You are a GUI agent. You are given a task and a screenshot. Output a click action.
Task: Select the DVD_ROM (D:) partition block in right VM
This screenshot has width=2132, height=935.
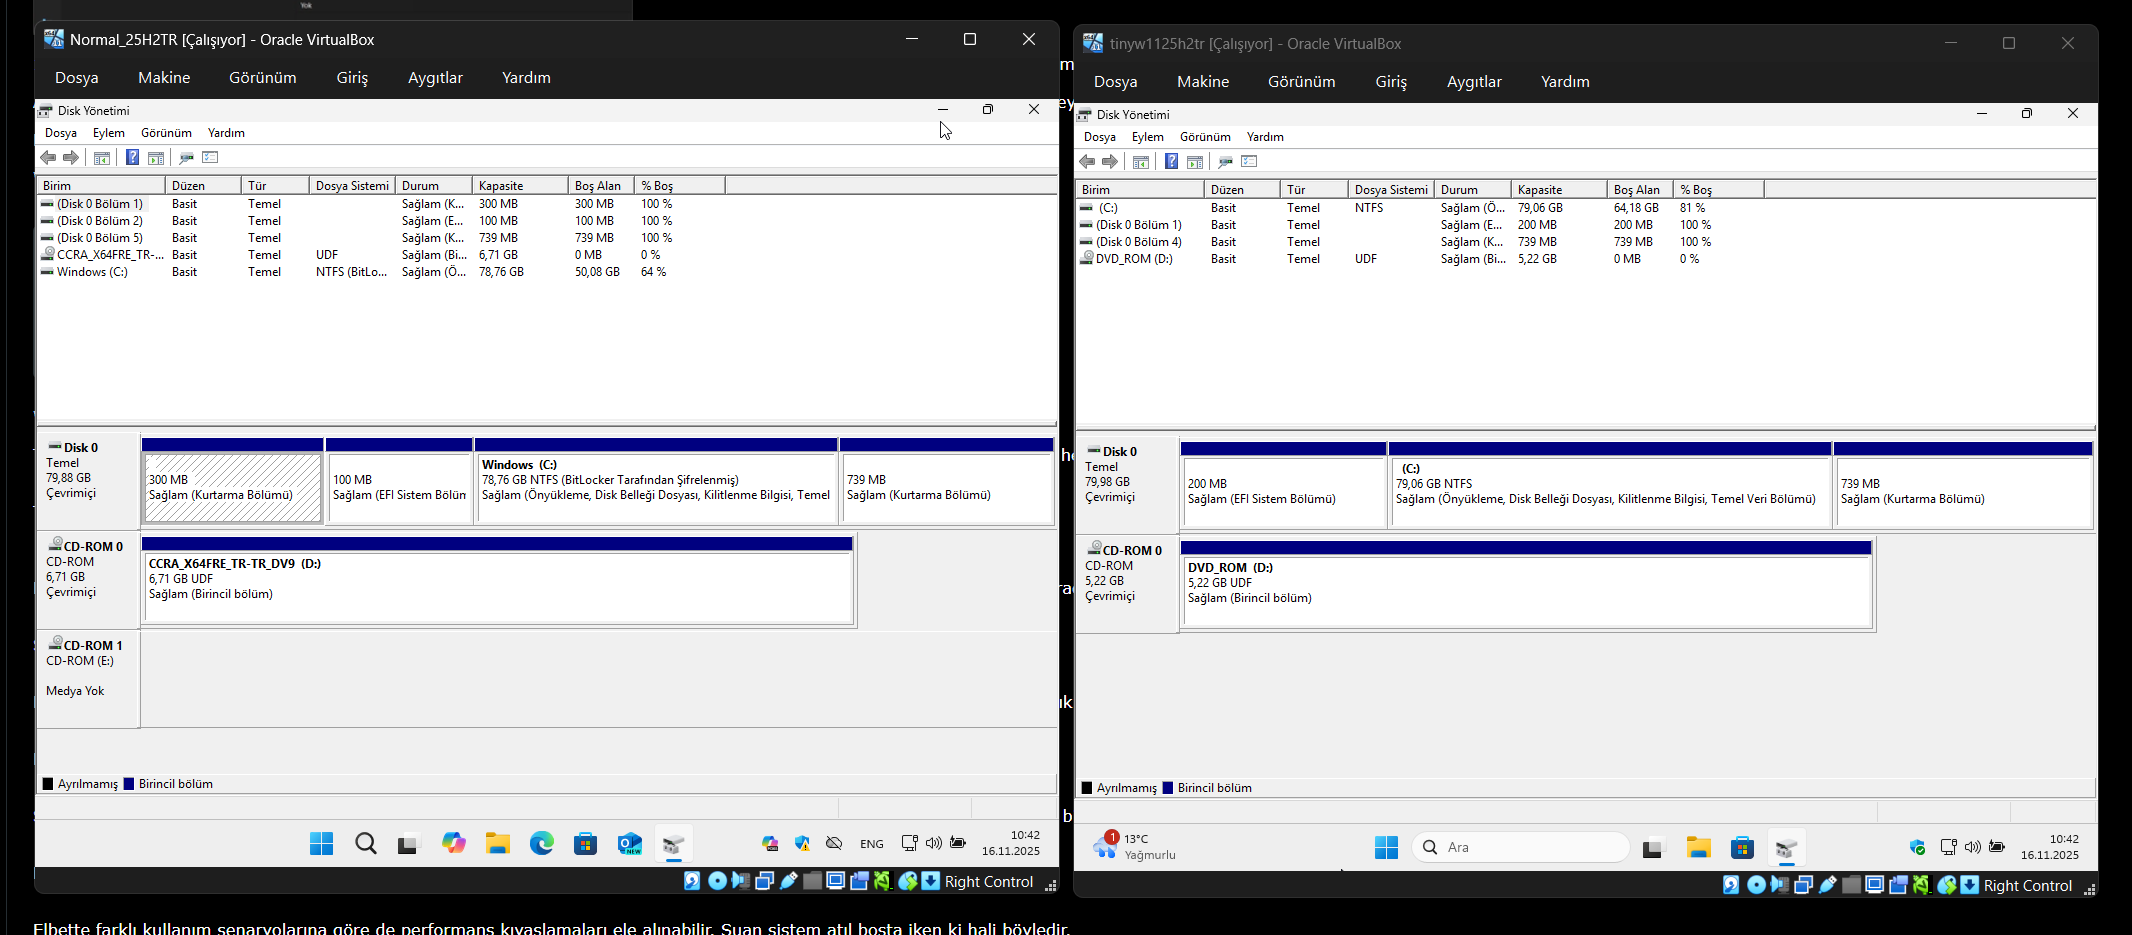[x=1525, y=590]
